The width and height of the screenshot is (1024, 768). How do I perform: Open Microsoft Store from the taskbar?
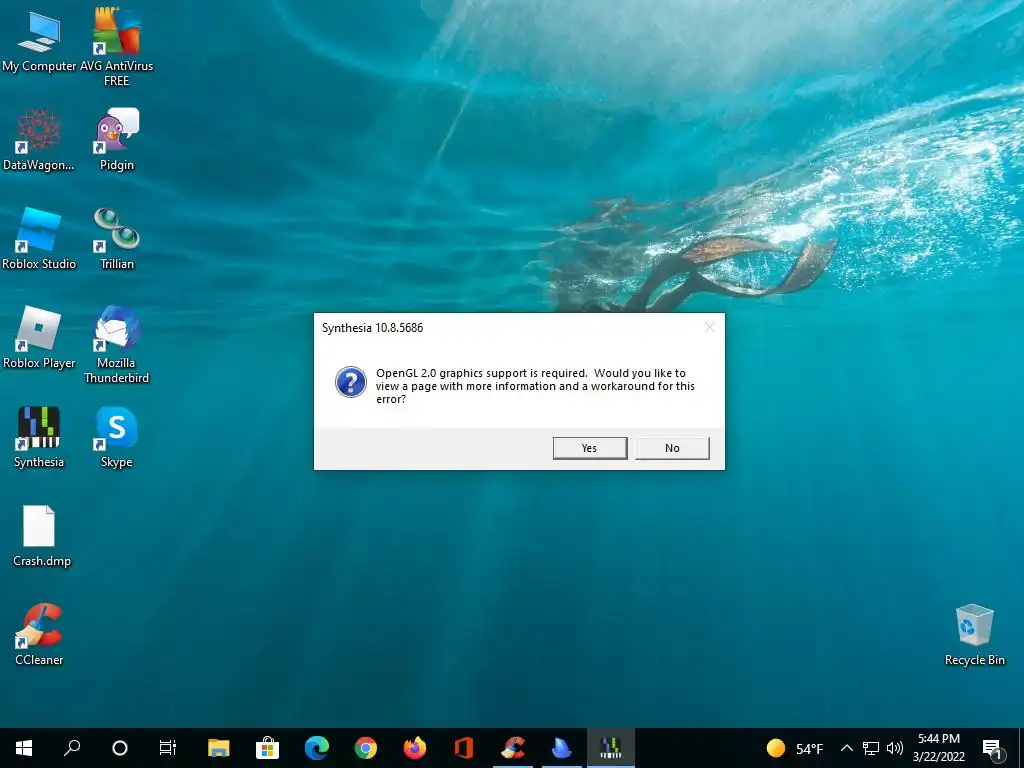pyautogui.click(x=268, y=748)
